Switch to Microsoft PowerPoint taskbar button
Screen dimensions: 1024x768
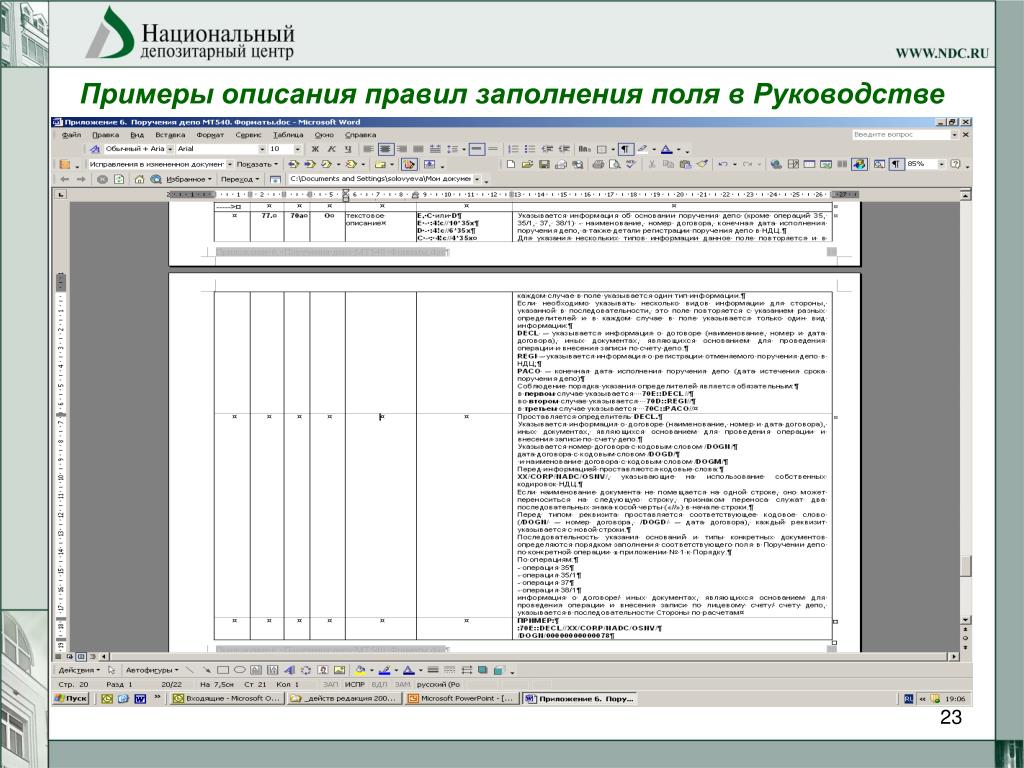(x=461, y=698)
